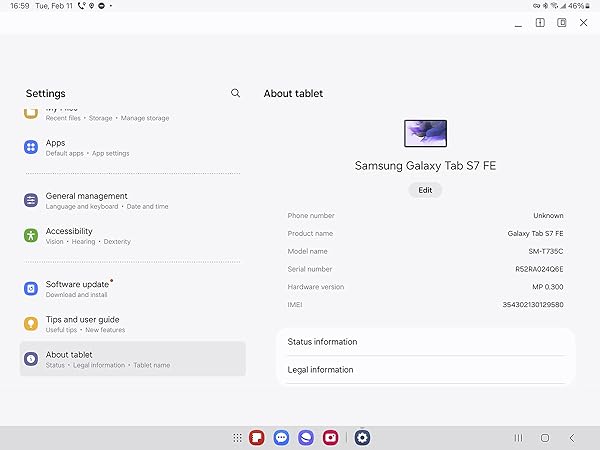Close the Settings window with X
Image resolution: width=600 pixels, height=450 pixels.
584,23
